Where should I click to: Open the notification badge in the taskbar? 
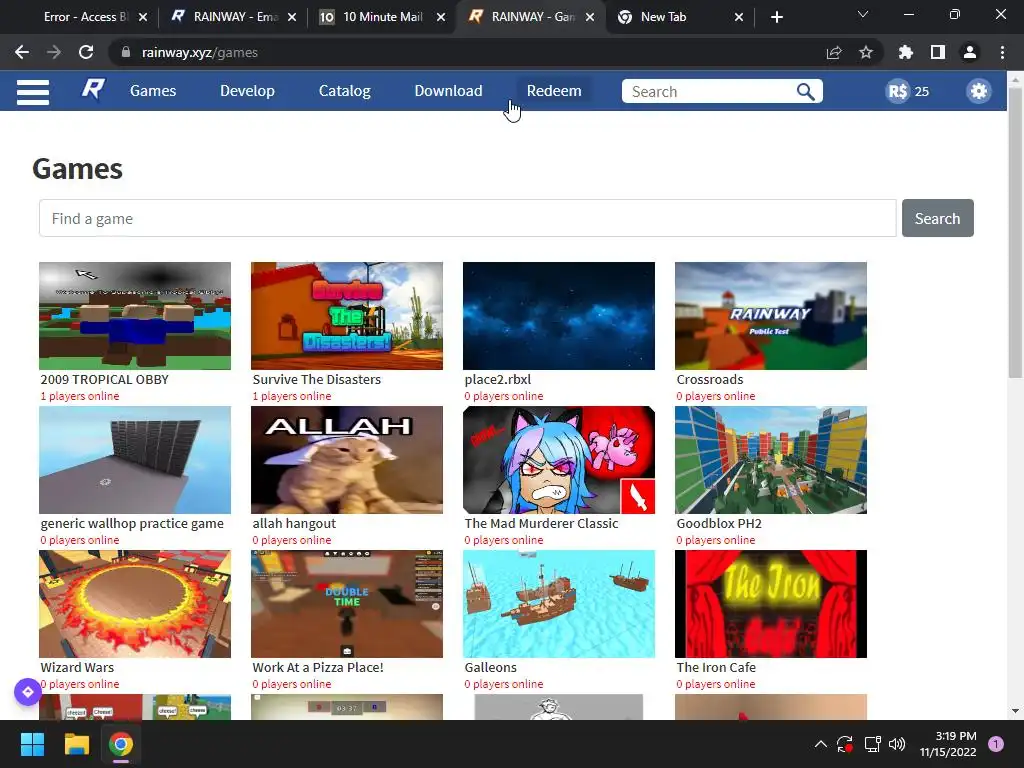tap(996, 744)
